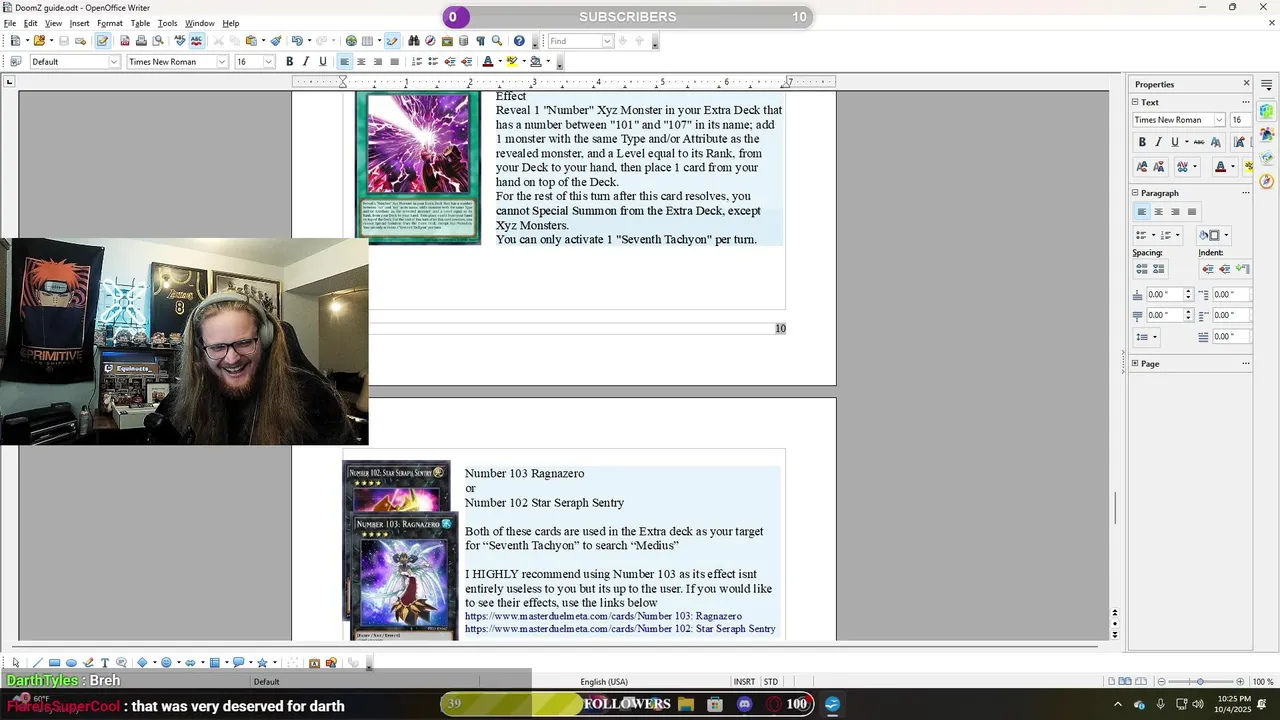The image size is (1280, 720).
Task: Click the INSRT status bar field
Action: pyautogui.click(x=745, y=682)
